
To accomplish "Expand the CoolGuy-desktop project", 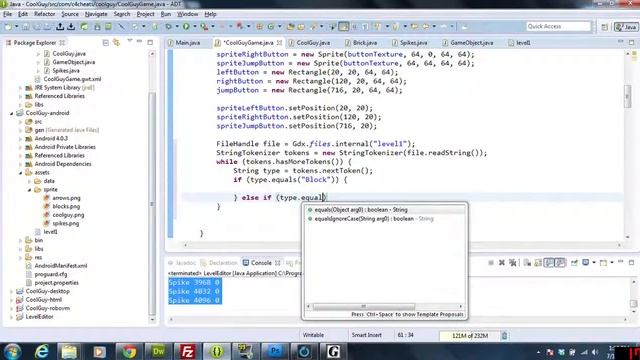I will point(11,291).
